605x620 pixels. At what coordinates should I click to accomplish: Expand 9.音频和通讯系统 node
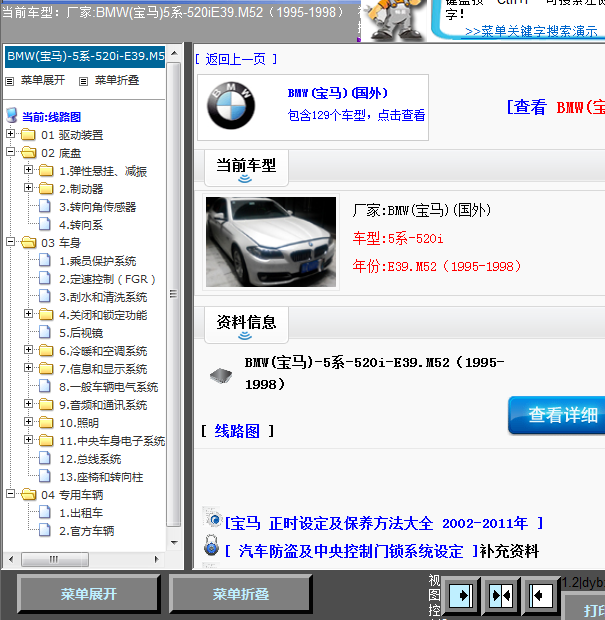pyautogui.click(x=28, y=403)
